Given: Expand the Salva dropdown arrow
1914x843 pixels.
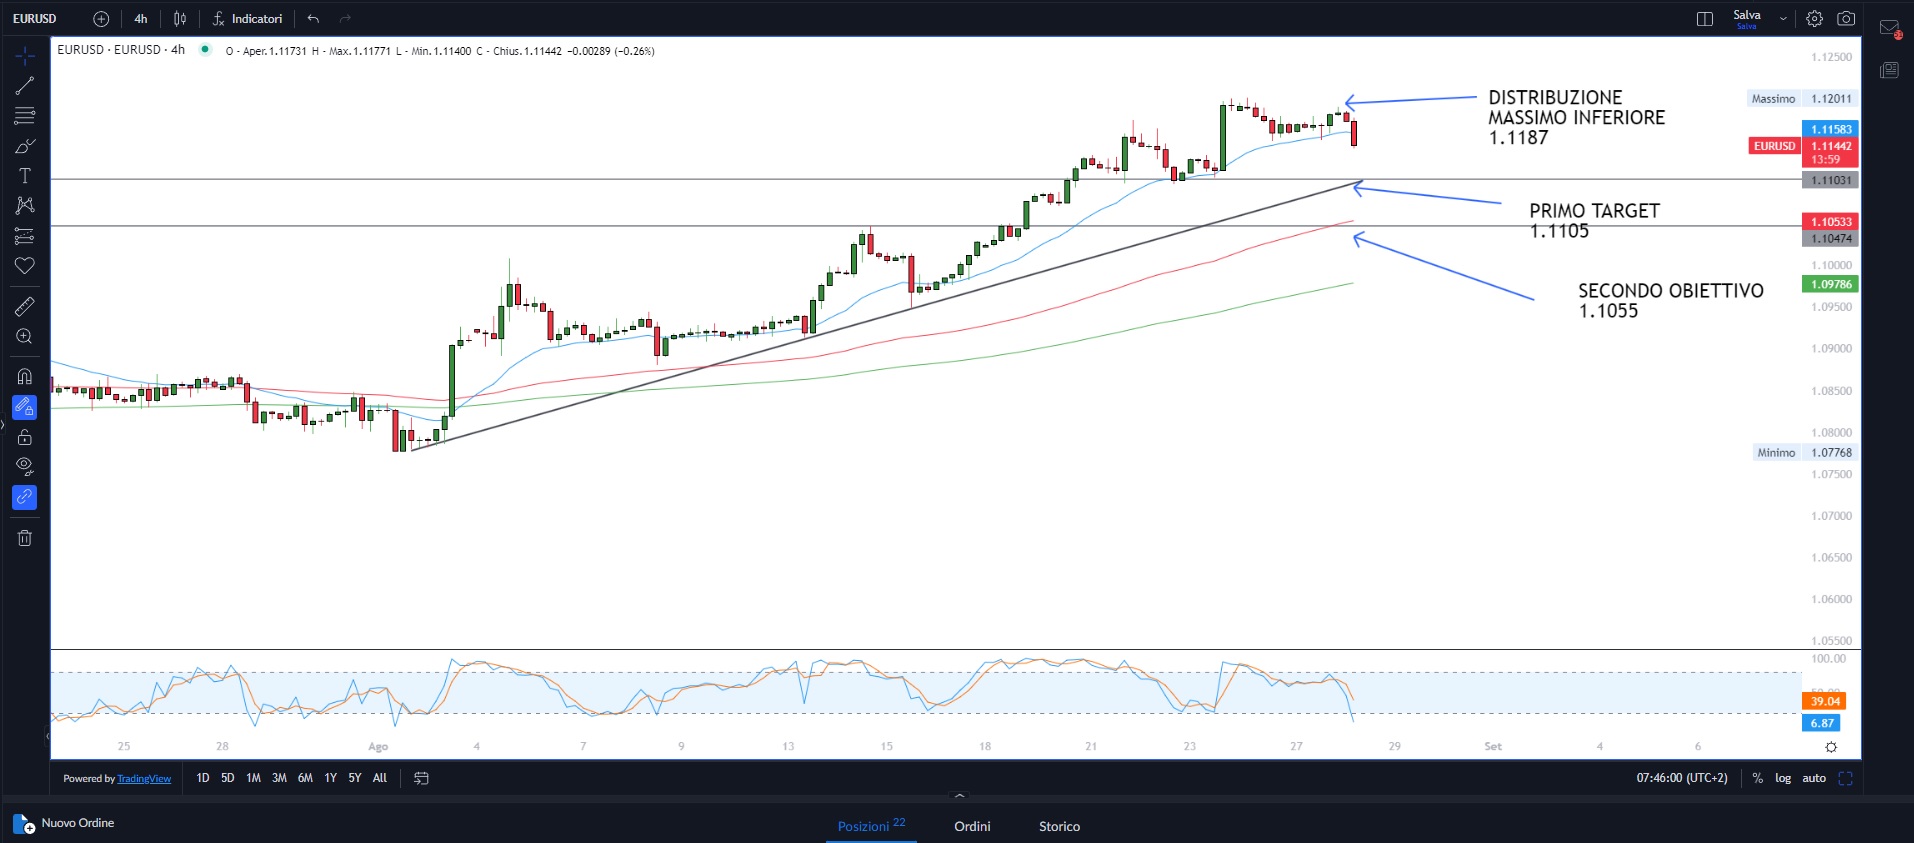Looking at the screenshot, I should point(1783,19).
